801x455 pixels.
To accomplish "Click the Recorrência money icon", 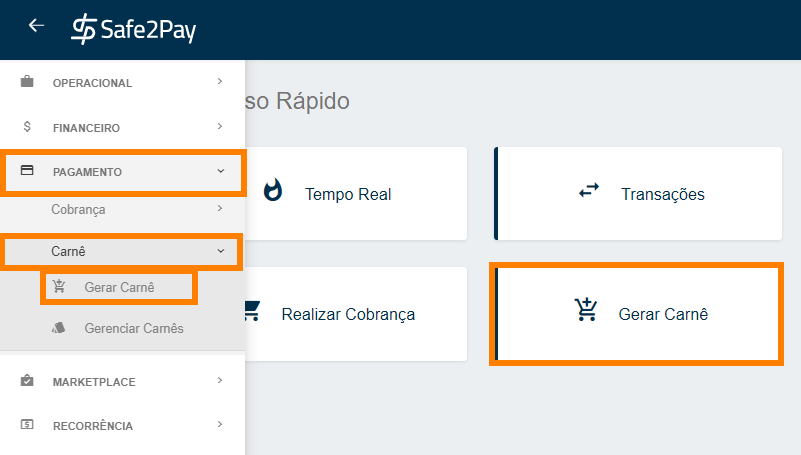I will [x=27, y=424].
